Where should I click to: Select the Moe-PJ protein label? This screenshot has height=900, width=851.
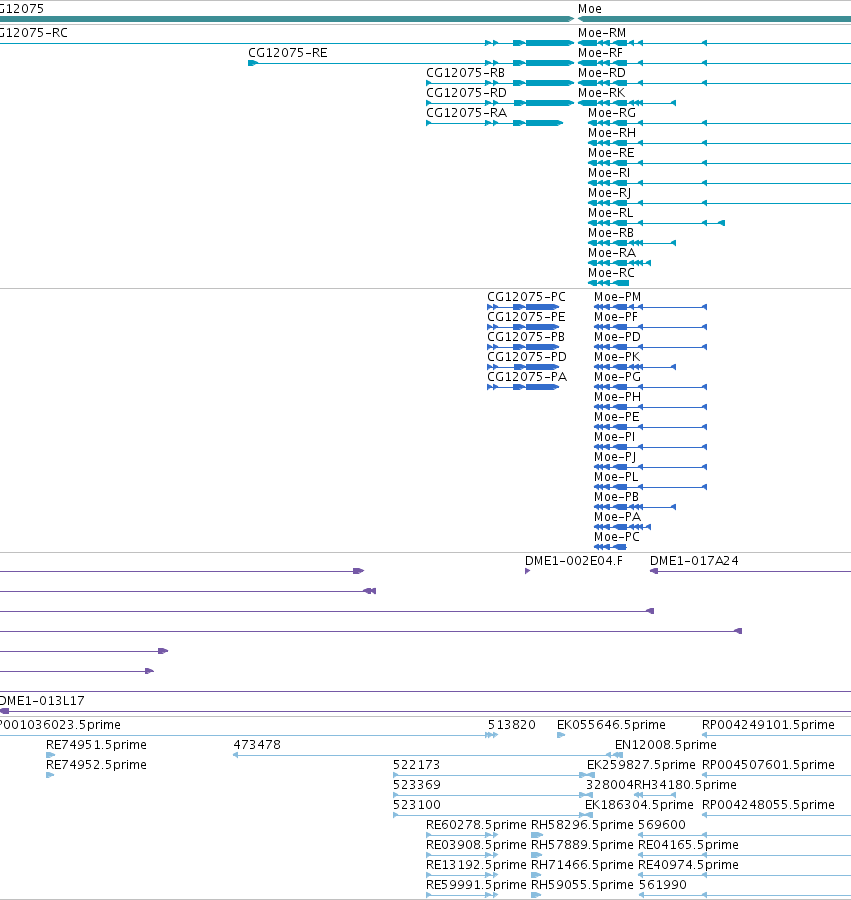615,458
